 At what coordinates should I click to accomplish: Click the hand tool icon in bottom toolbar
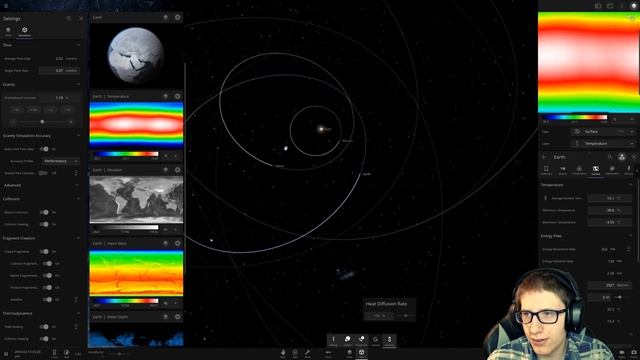coord(283,353)
